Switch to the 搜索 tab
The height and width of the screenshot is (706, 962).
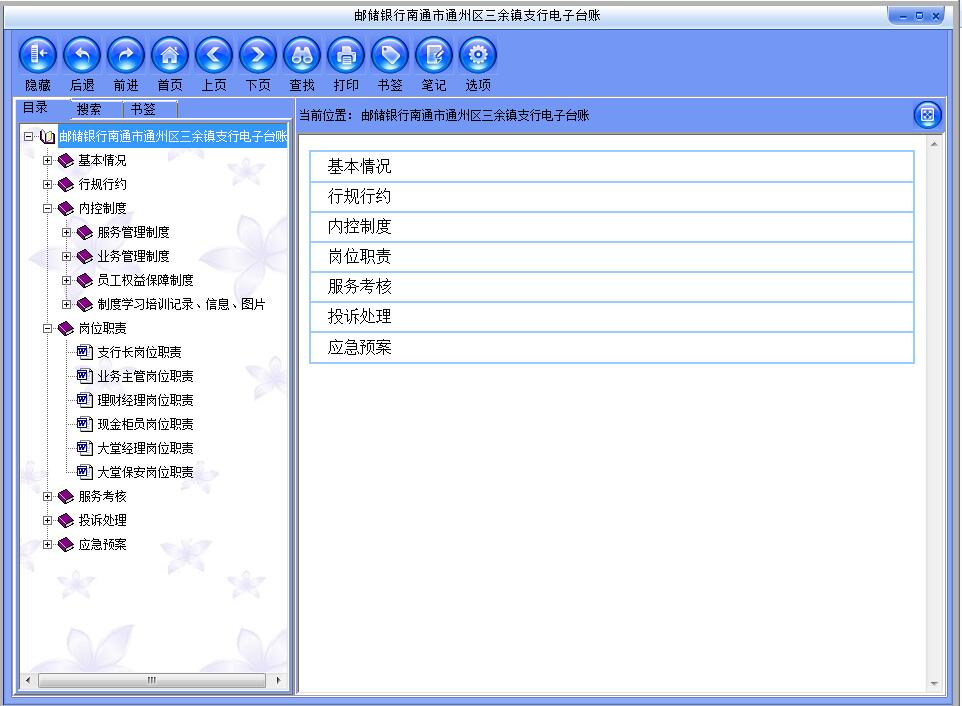[x=89, y=109]
